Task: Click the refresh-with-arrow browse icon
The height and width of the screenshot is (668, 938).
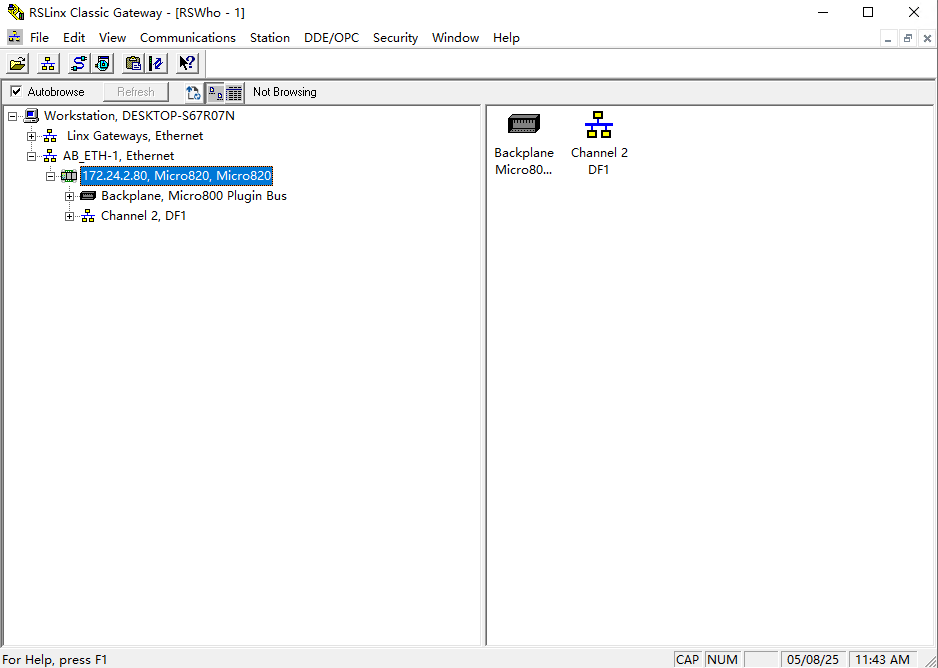Action: tap(193, 93)
